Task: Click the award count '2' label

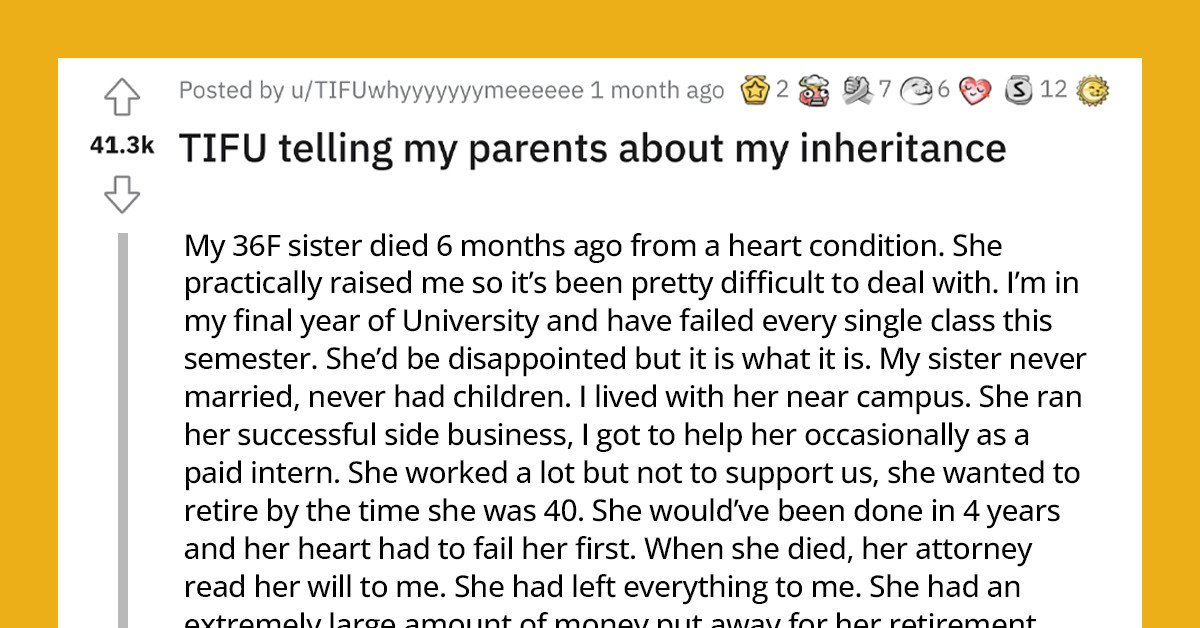Action: coord(782,89)
